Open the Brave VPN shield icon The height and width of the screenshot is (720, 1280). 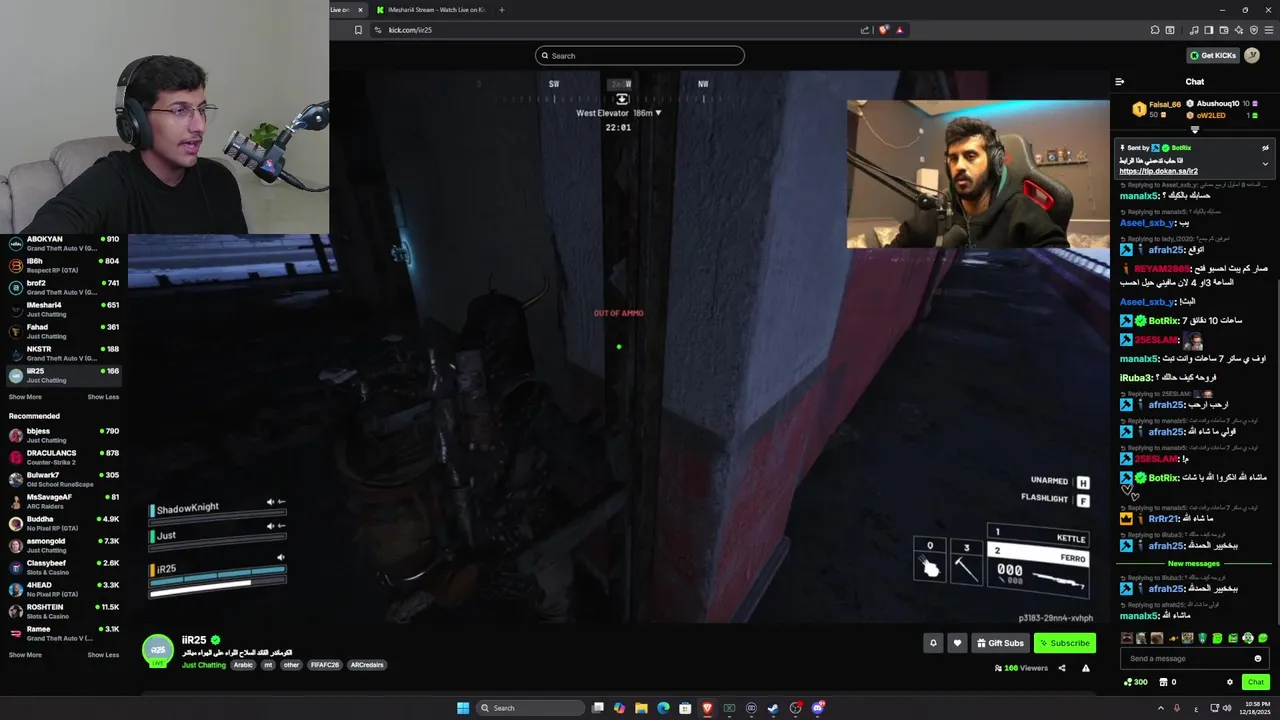(x=1253, y=30)
